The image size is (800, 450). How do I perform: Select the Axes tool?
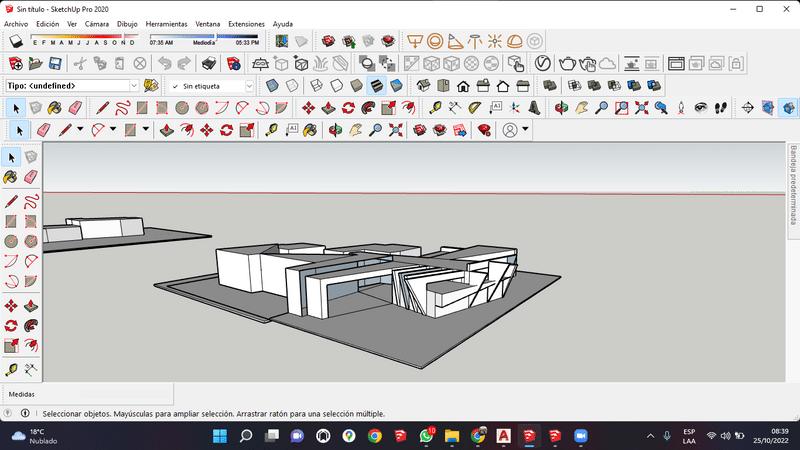pyautogui.click(x=515, y=108)
